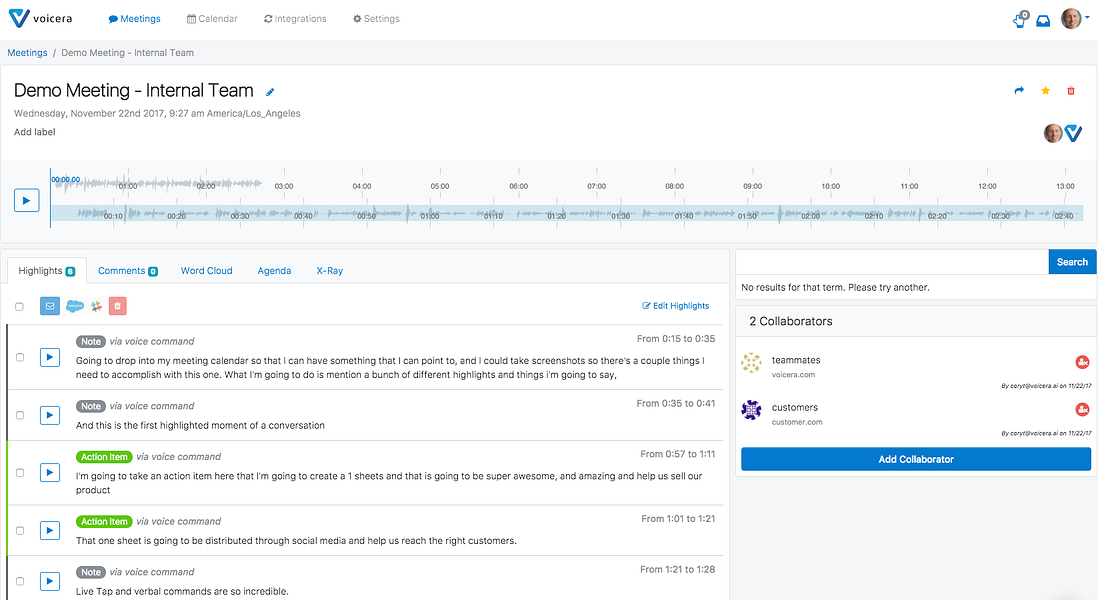Open the Highlights tab

[x=47, y=271]
